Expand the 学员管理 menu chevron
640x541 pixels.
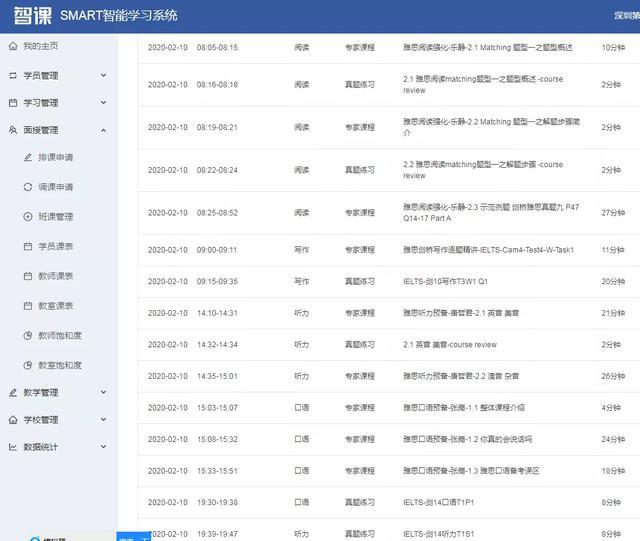104,76
